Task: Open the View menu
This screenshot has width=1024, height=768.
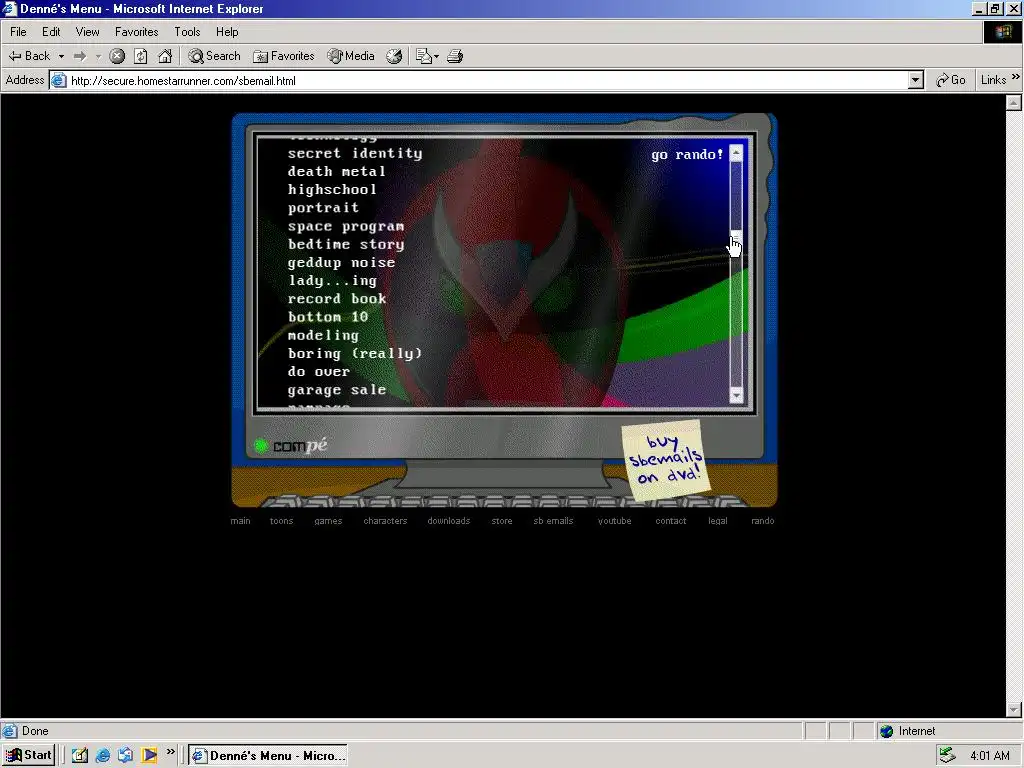Action: tap(88, 31)
